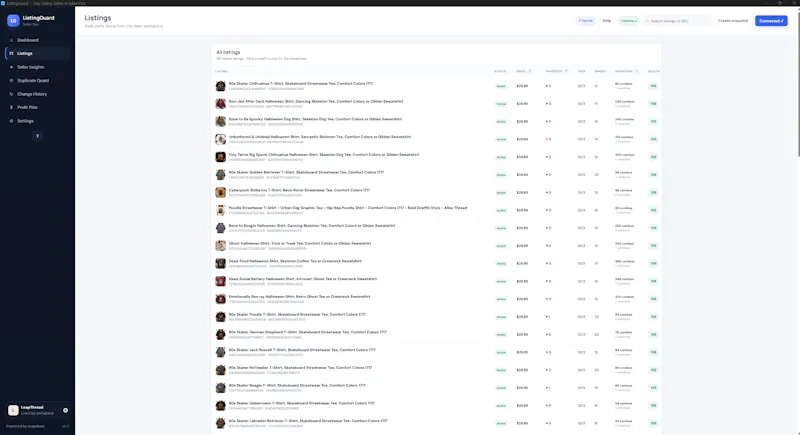Click thumbnail of Poodle Streetwear T-Shirt listing

[220, 210]
